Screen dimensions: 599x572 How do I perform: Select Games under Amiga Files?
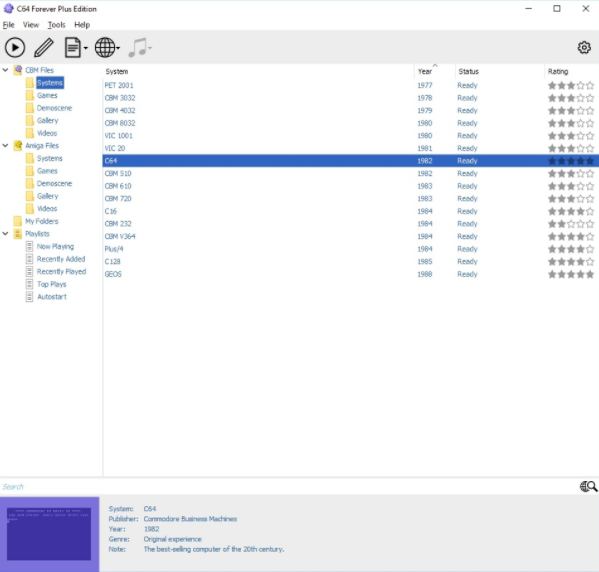[47, 171]
